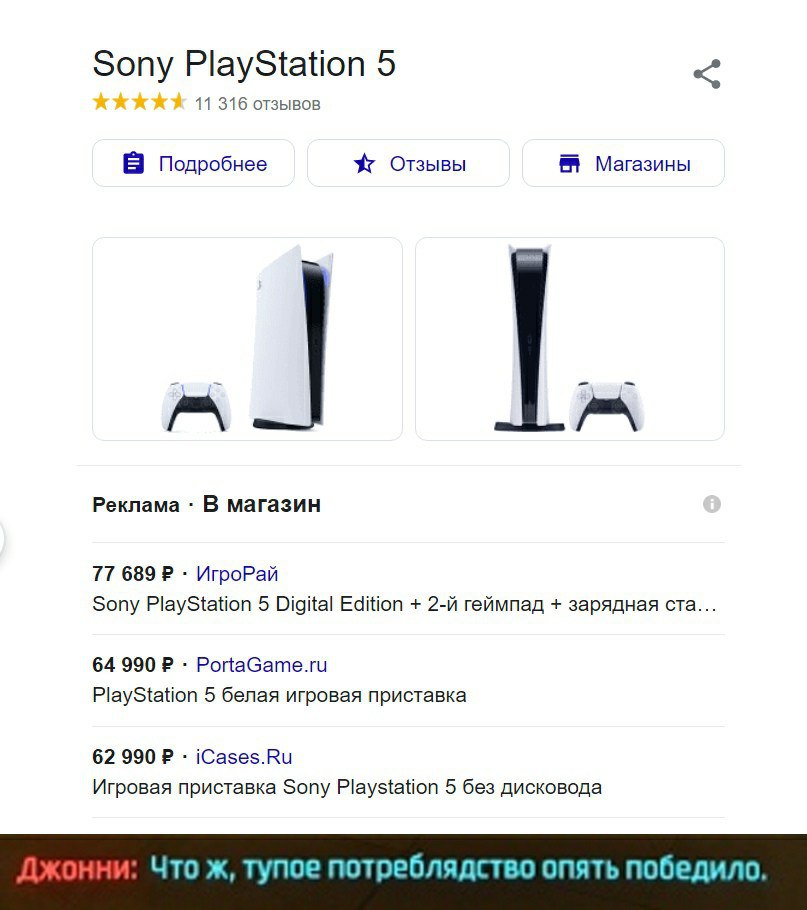Open left PS5 image with controller
Viewport: 807px width, 910px height.
(247, 339)
